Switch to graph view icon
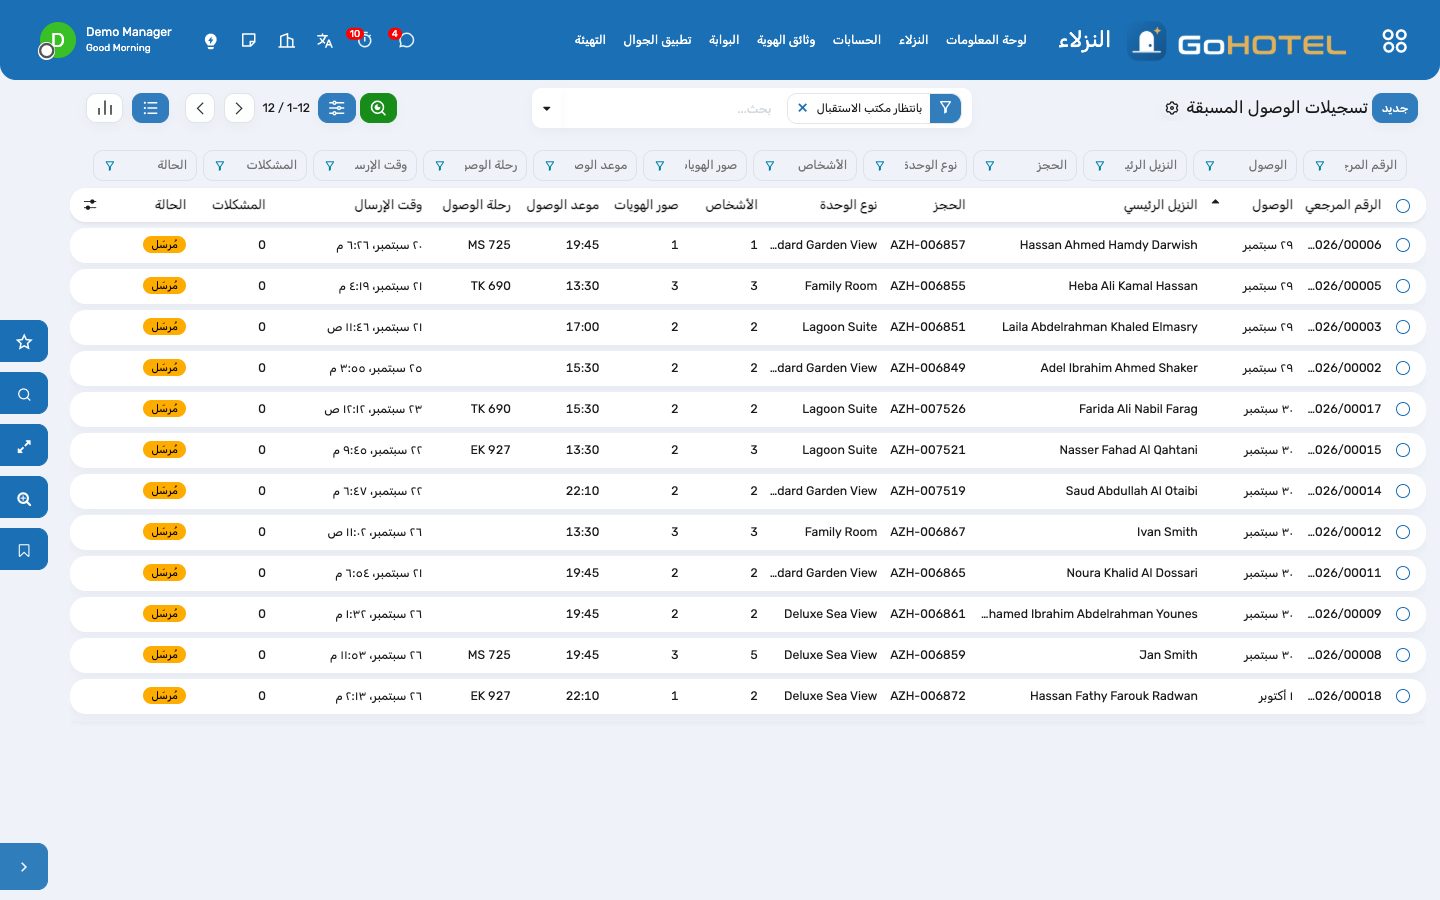Screen dimensions: 1440x900 (x=105, y=108)
